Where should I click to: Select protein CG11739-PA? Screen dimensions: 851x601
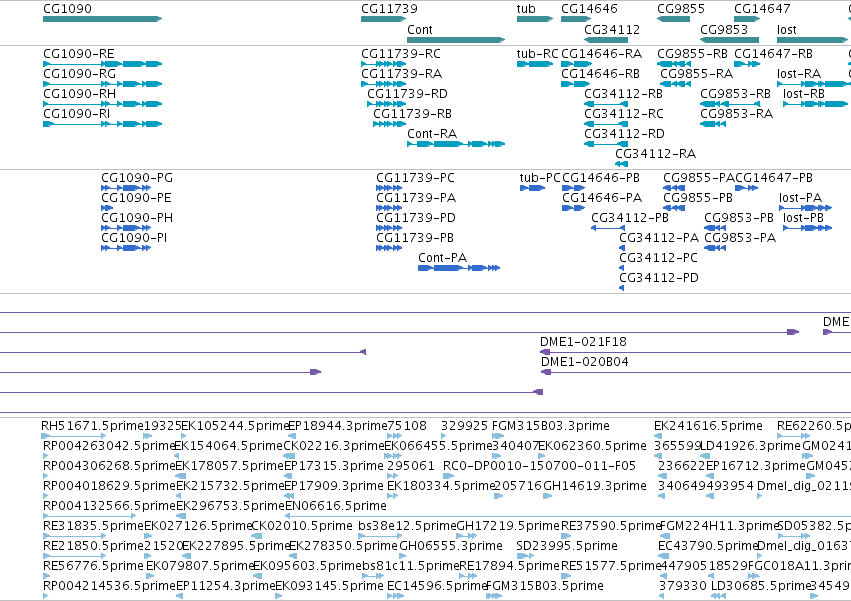[389, 208]
